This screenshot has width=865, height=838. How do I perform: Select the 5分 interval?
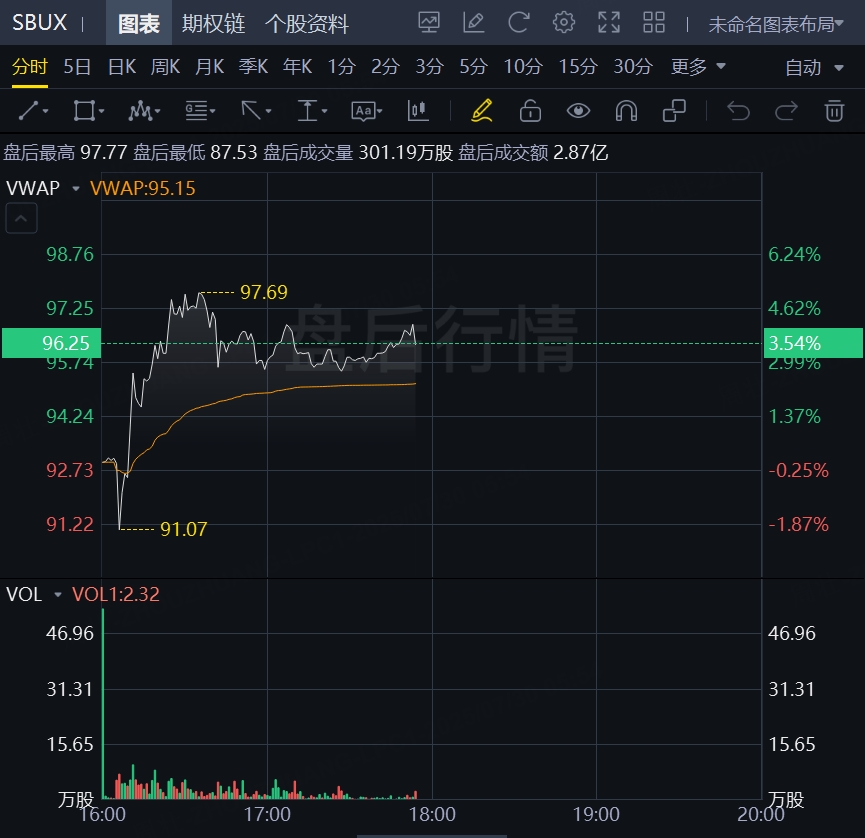point(473,67)
